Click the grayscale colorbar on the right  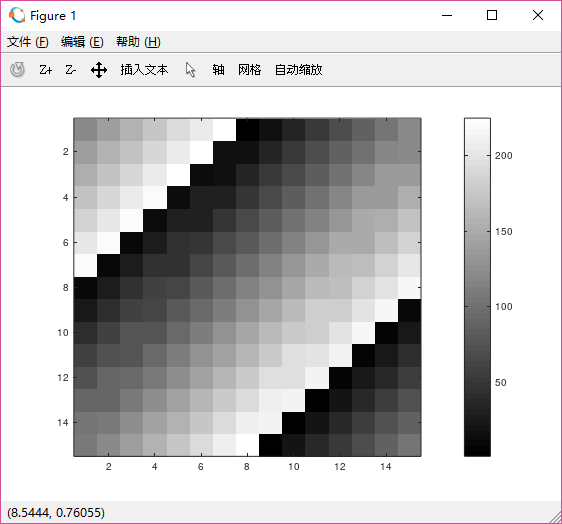click(x=477, y=287)
